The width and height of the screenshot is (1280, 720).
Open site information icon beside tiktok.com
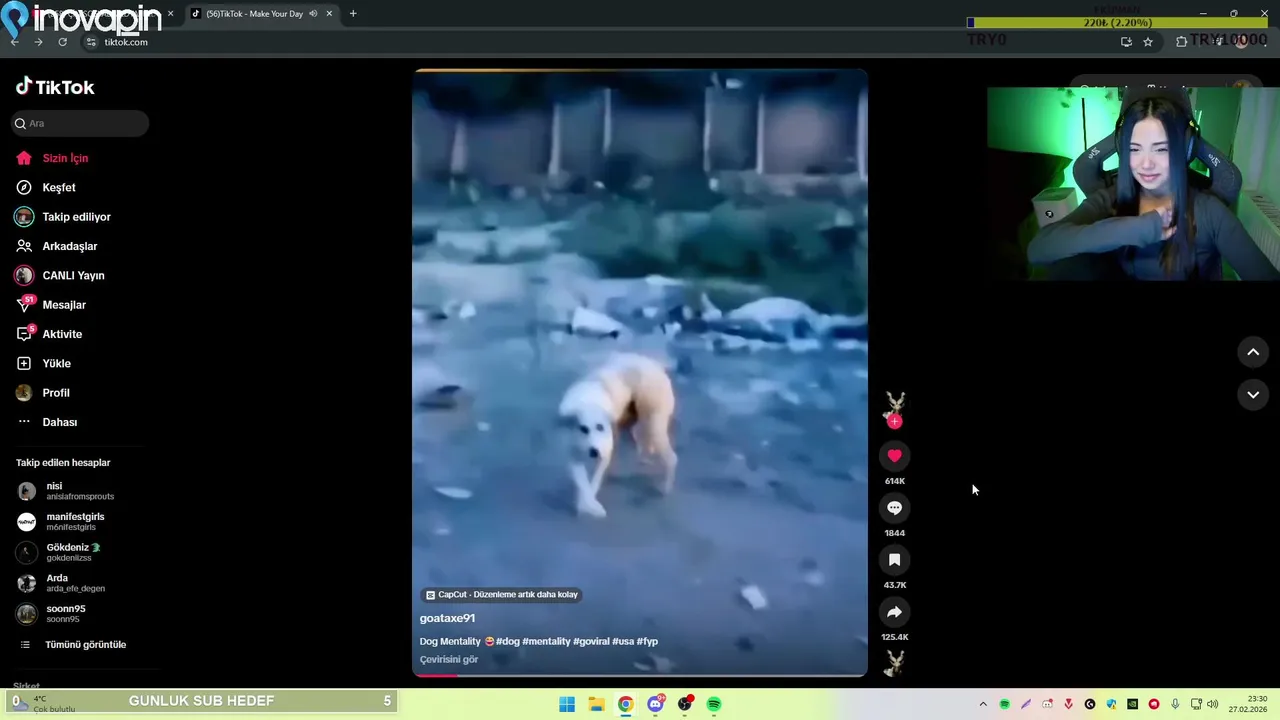91,42
